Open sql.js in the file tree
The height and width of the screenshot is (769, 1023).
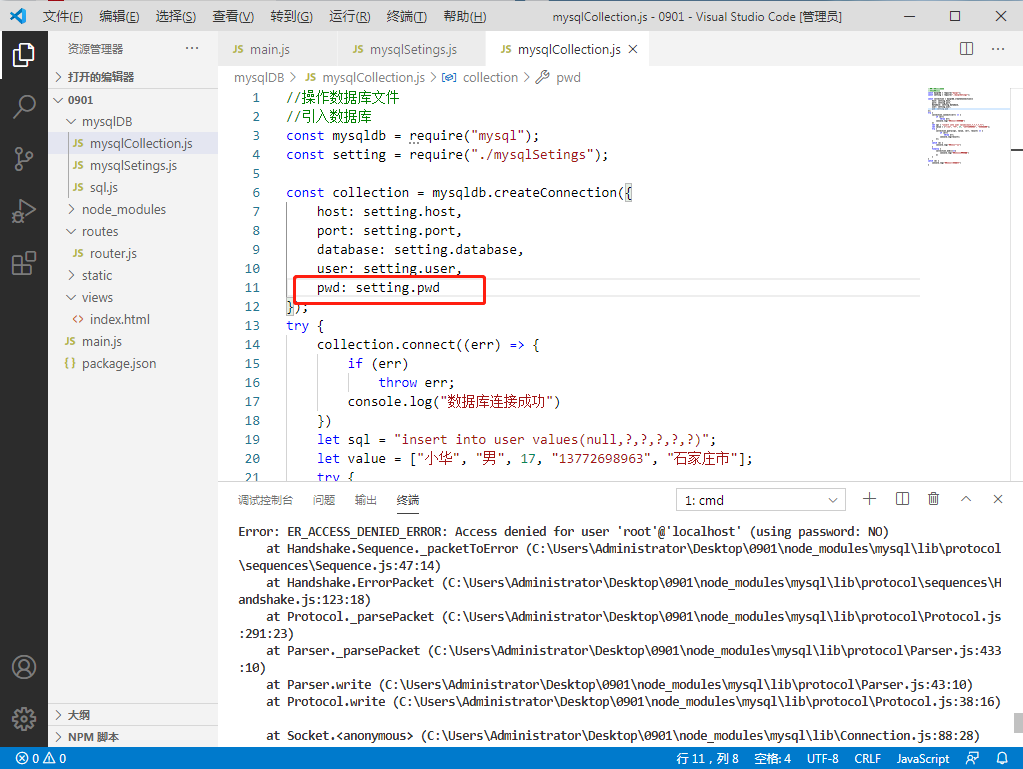tap(133, 187)
